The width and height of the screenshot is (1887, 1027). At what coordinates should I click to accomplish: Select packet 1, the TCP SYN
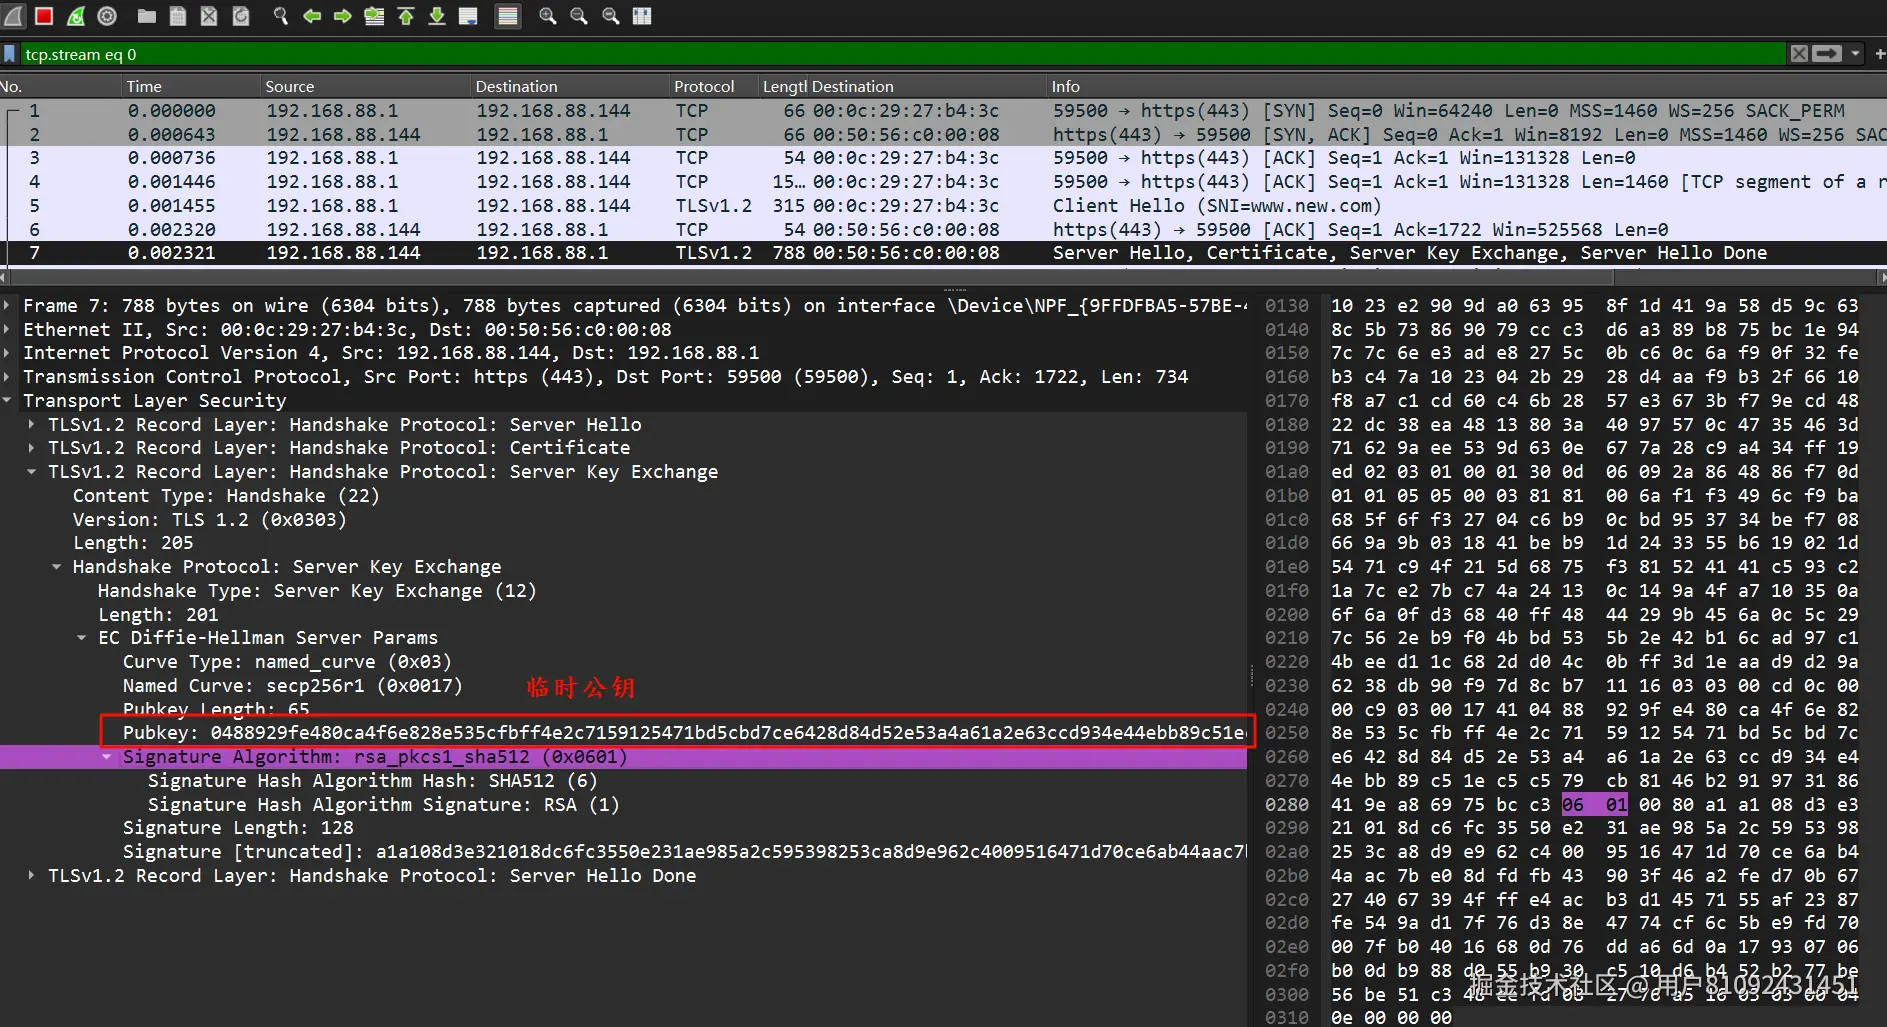(943, 111)
